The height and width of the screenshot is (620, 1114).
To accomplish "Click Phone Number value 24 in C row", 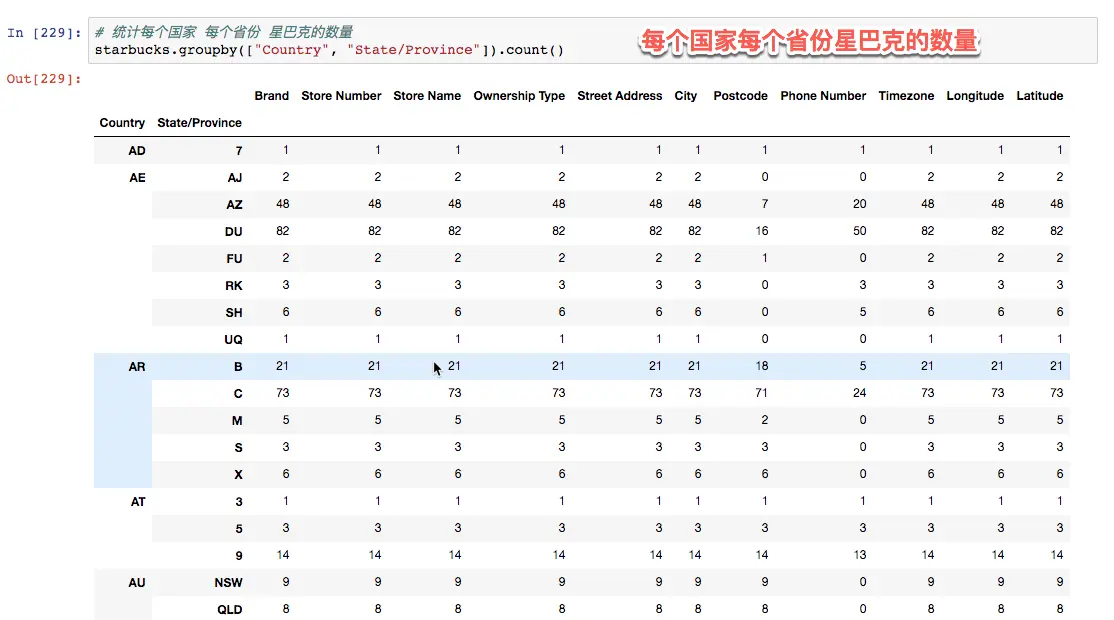I will [860, 393].
